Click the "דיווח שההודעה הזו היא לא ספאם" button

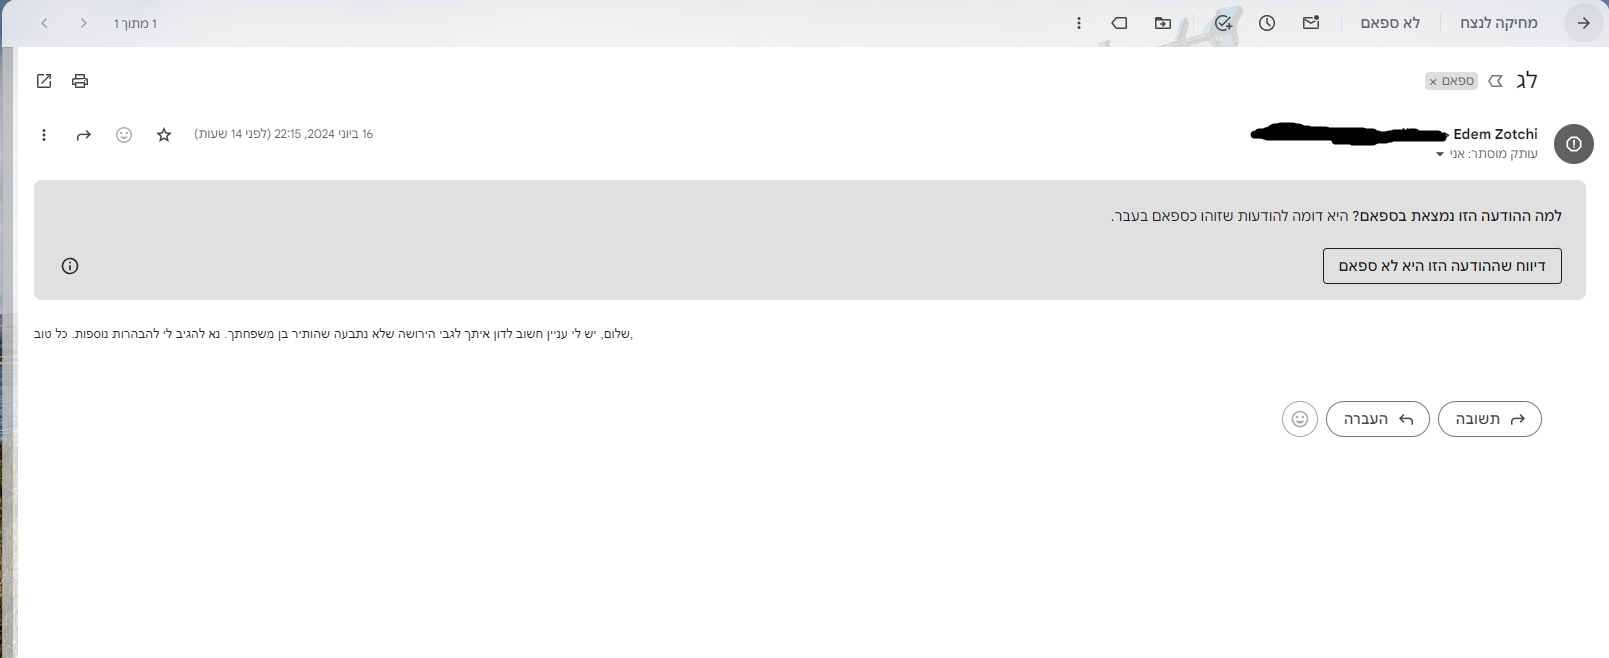pos(1441,266)
